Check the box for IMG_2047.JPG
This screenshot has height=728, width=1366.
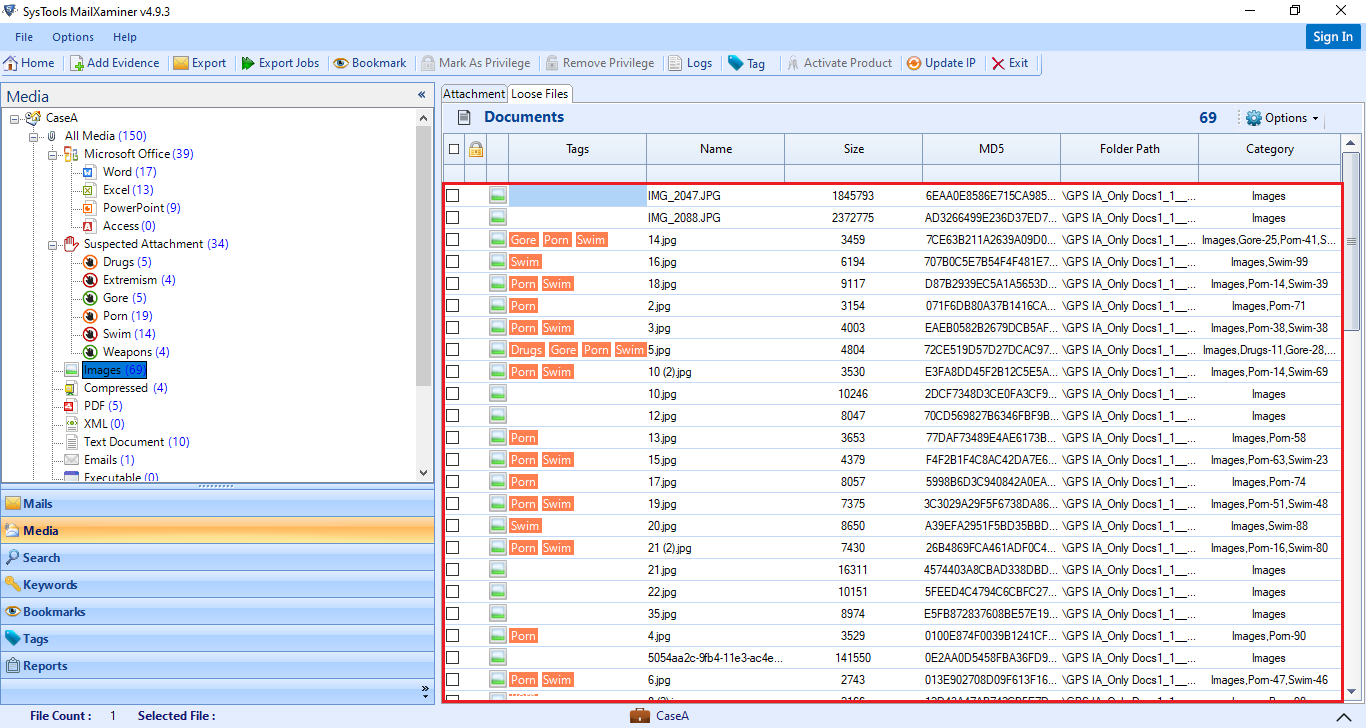[x=453, y=196]
